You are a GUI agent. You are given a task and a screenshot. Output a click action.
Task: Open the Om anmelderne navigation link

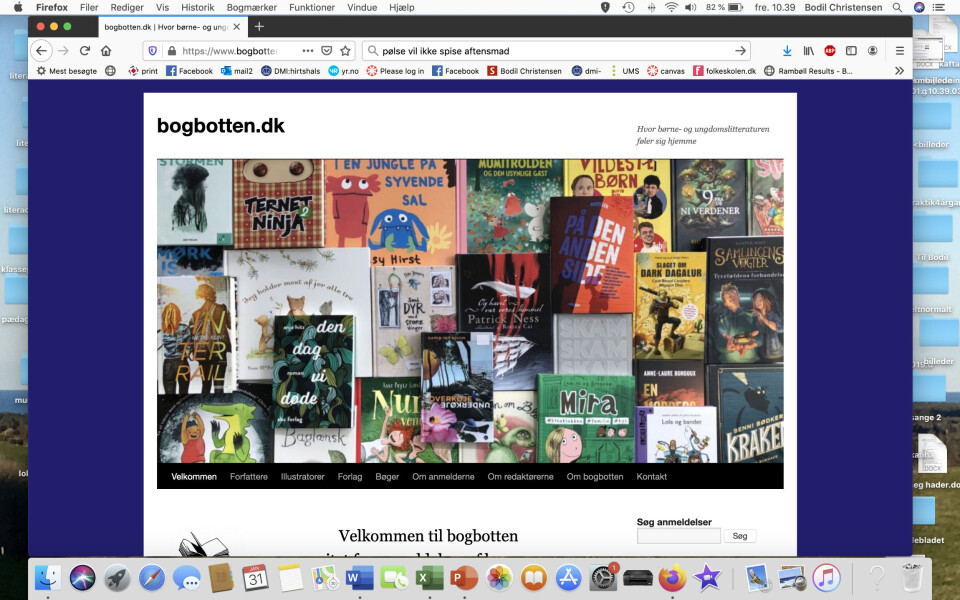pos(443,477)
